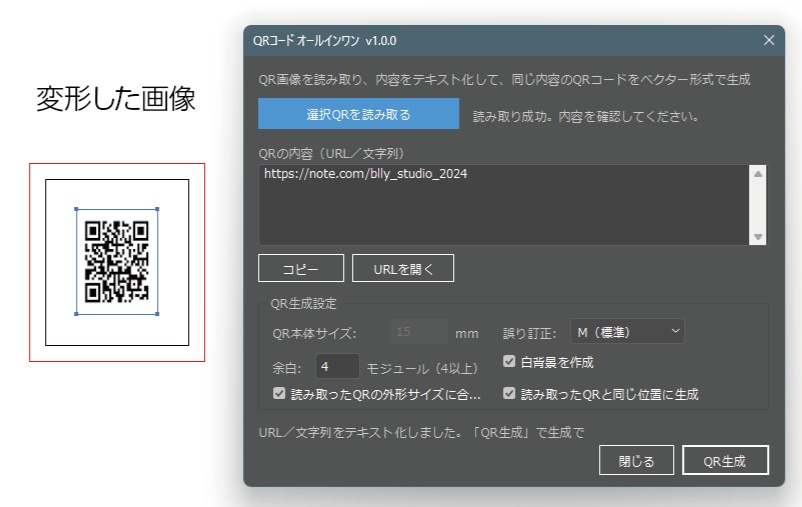Toggle 読み取ったQRと同じ位置に生成 checkbox
The height and width of the screenshot is (507, 802).
(509, 393)
